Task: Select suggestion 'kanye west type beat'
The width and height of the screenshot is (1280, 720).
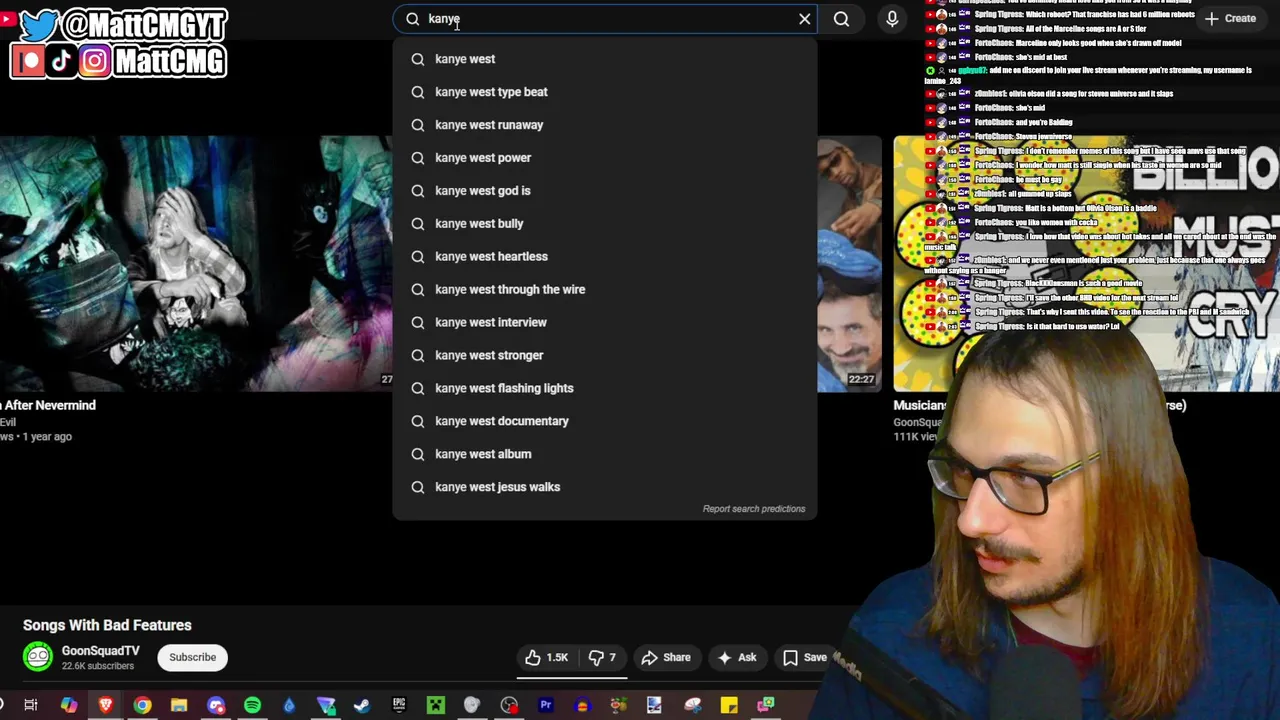Action: 605,92
